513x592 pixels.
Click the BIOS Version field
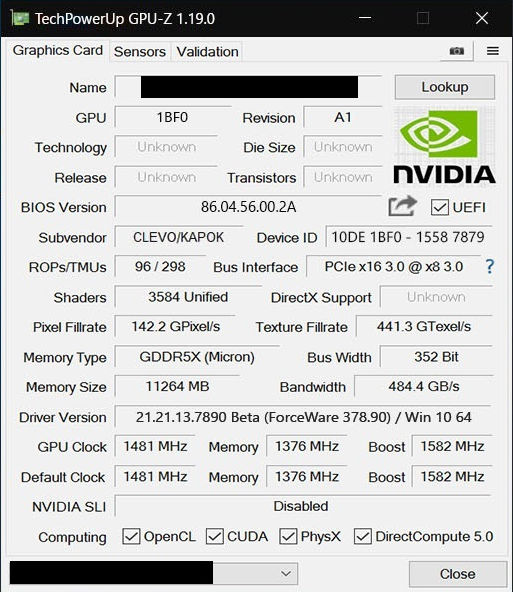[x=248, y=207]
